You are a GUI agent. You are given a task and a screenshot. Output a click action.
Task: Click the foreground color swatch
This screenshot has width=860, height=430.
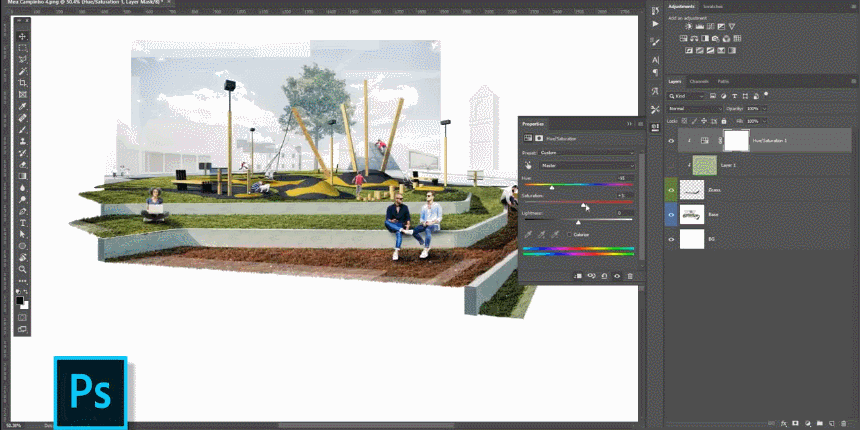tap(20, 300)
